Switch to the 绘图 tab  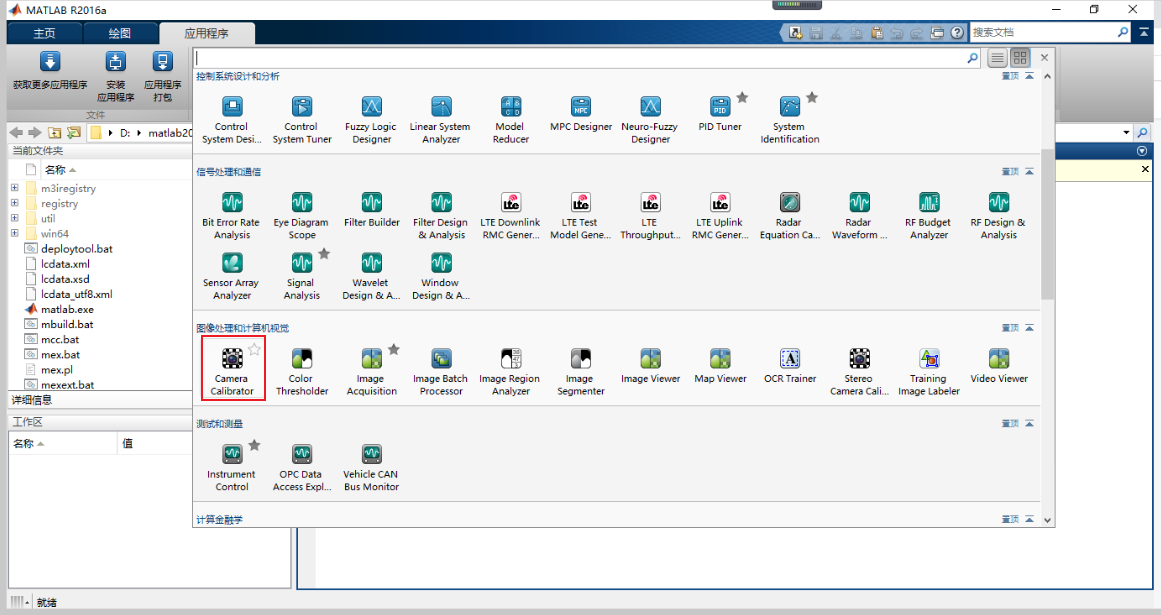[120, 33]
